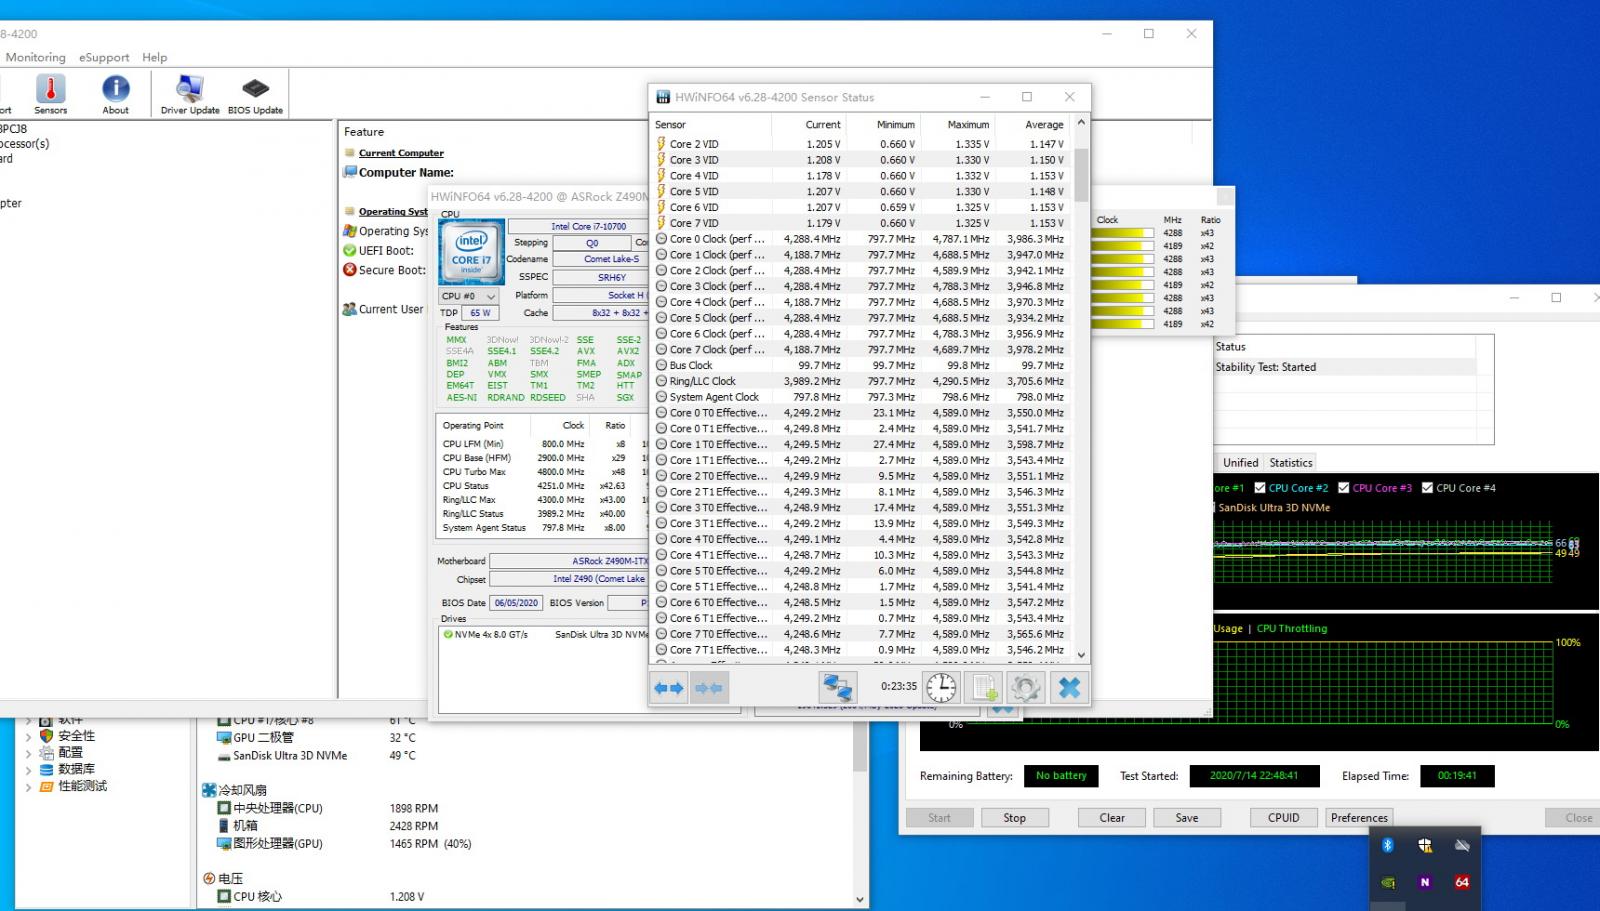The image size is (1600, 911).
Task: Uncheck the CPU Core #2 checkbox
Action: pyautogui.click(x=1260, y=488)
